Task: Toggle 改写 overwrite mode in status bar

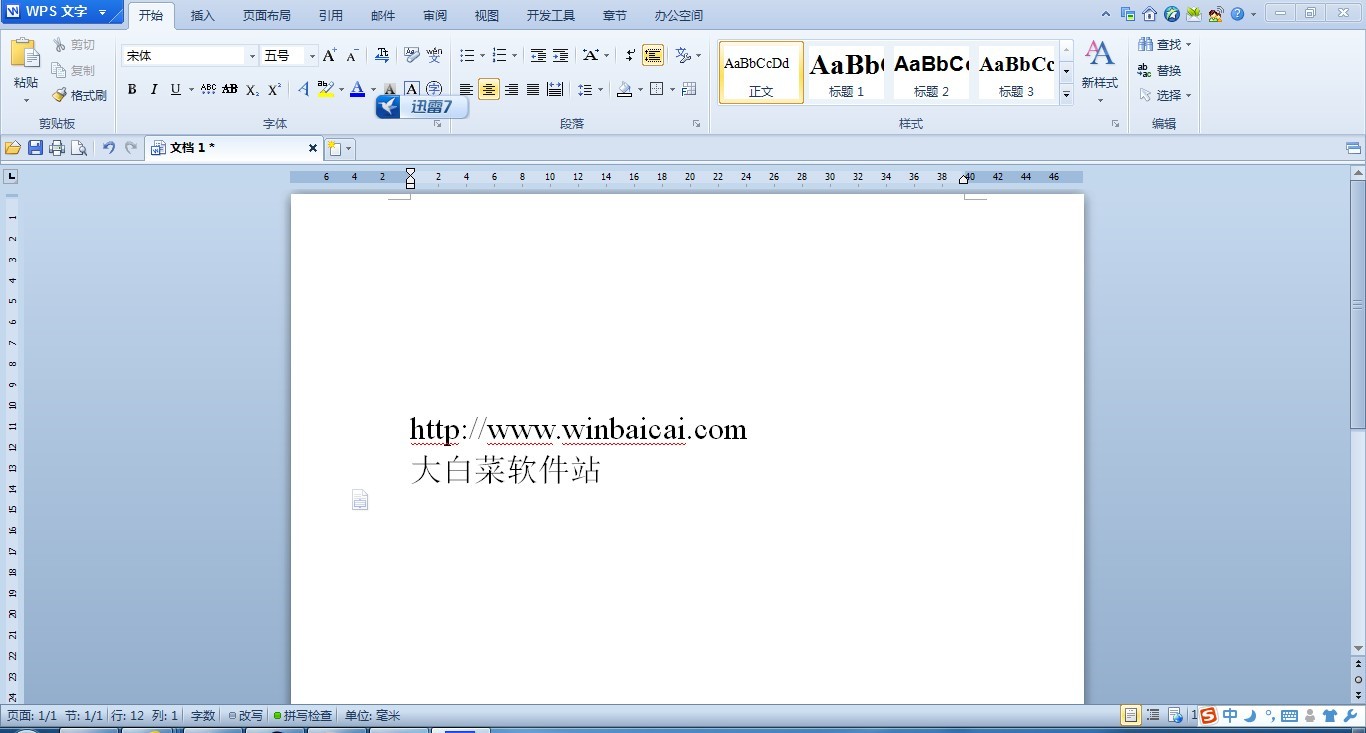Action: [246, 716]
